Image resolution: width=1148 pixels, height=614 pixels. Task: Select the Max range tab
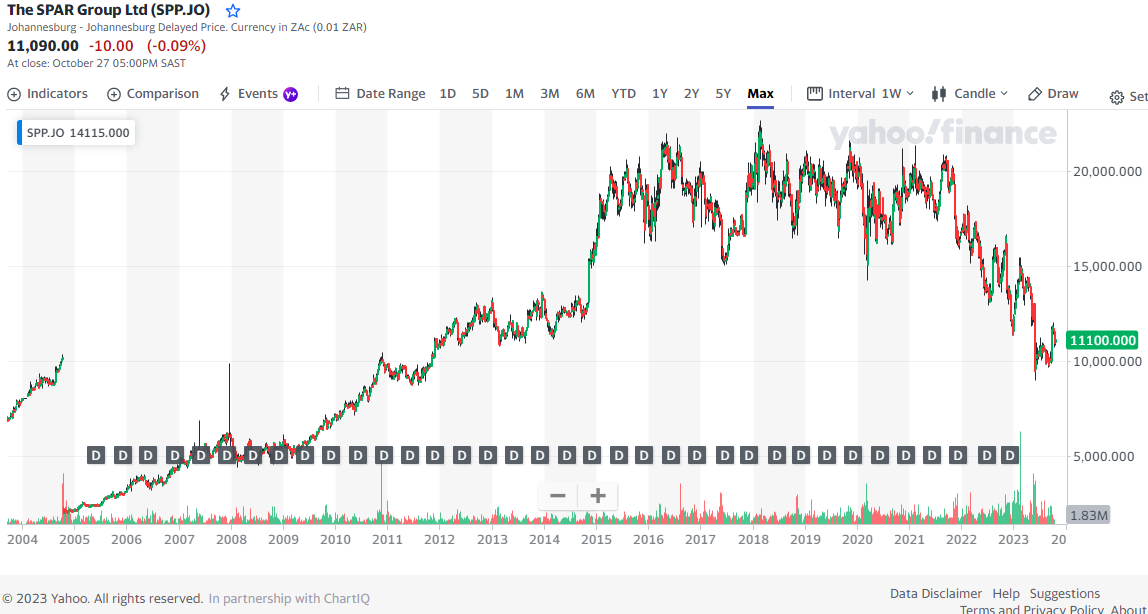[x=761, y=94]
